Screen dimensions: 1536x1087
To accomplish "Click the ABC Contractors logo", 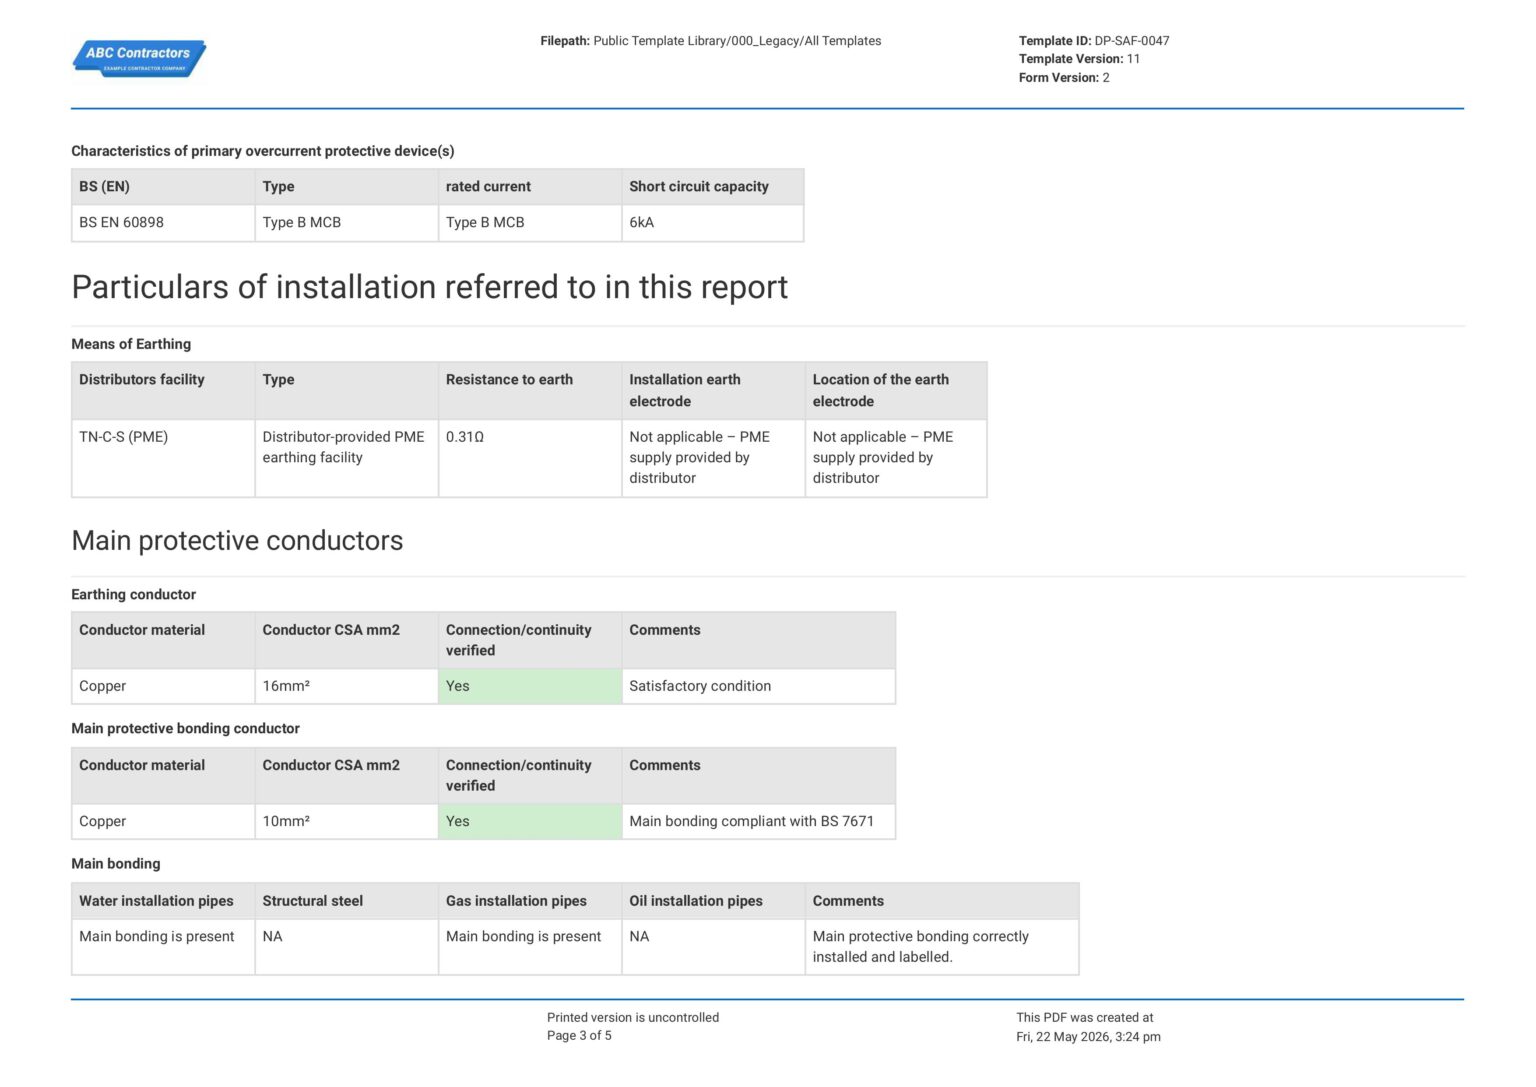I will pos(139,58).
